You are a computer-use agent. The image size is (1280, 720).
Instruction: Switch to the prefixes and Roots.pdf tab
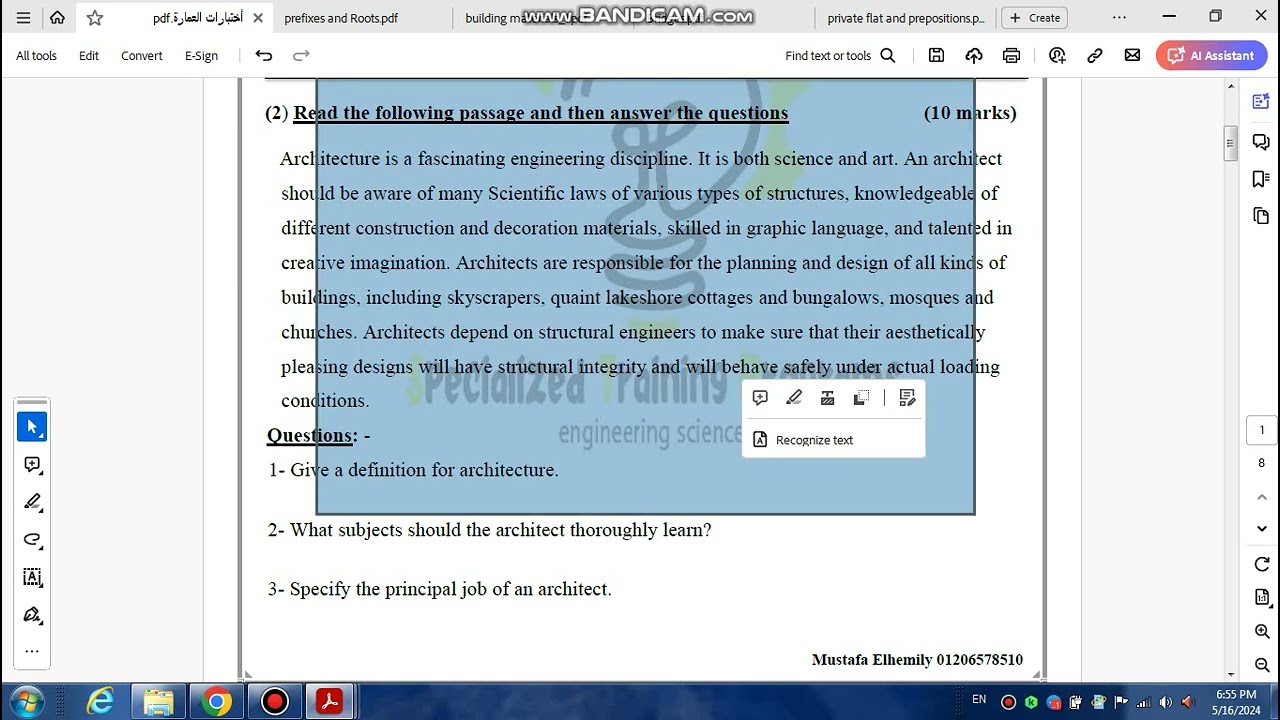click(341, 18)
